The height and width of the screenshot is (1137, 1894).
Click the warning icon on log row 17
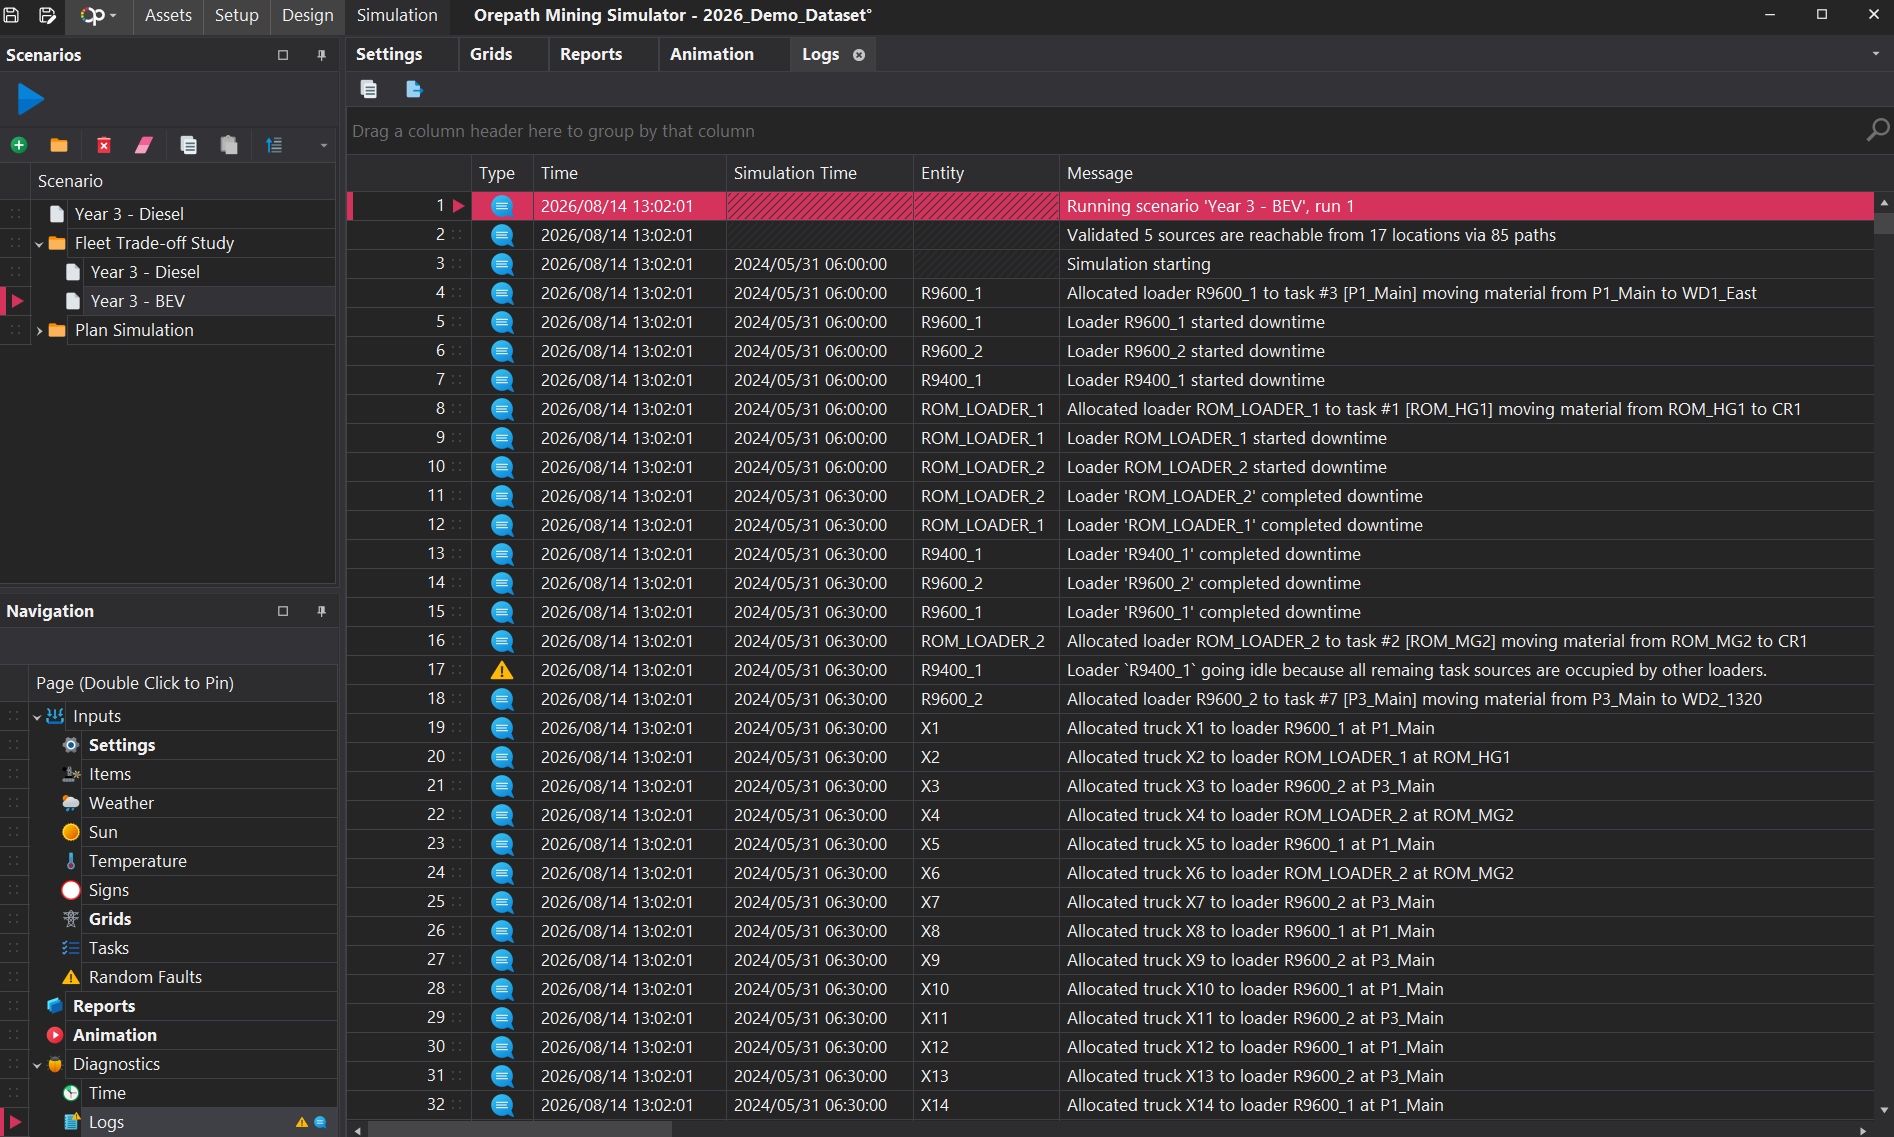coord(502,670)
